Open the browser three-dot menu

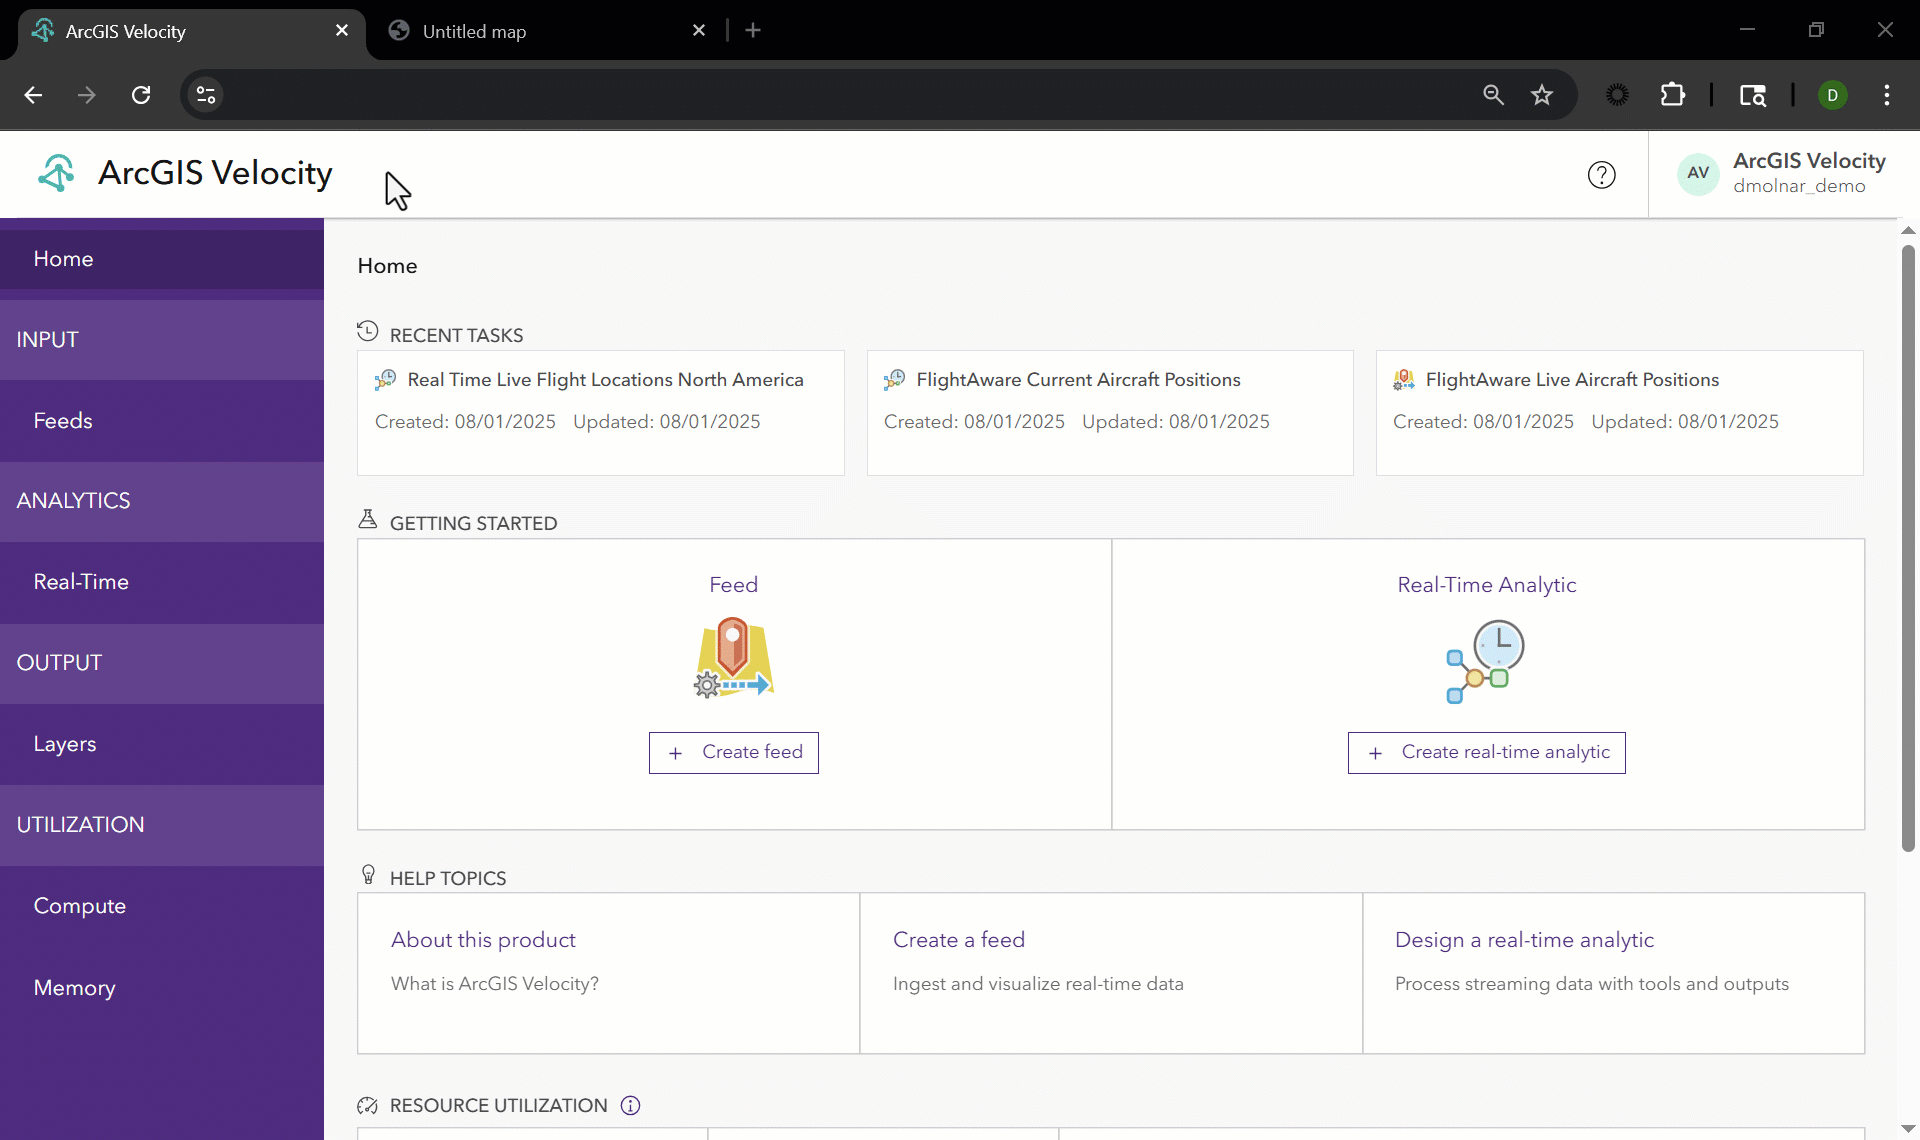[x=1887, y=94]
